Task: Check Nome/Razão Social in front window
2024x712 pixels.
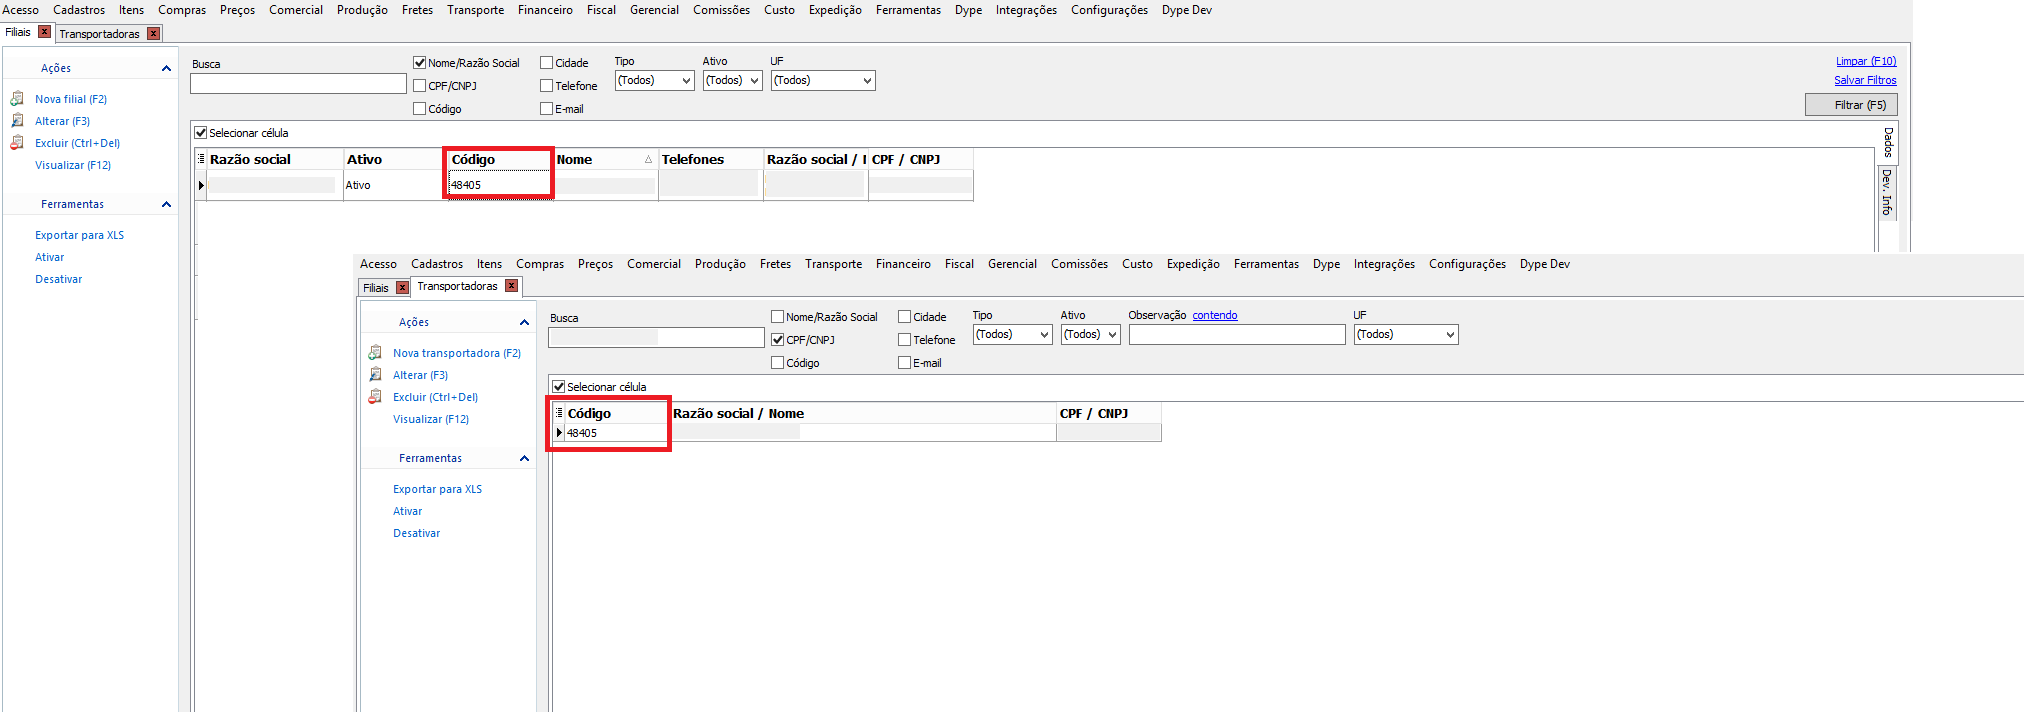Action: (778, 317)
